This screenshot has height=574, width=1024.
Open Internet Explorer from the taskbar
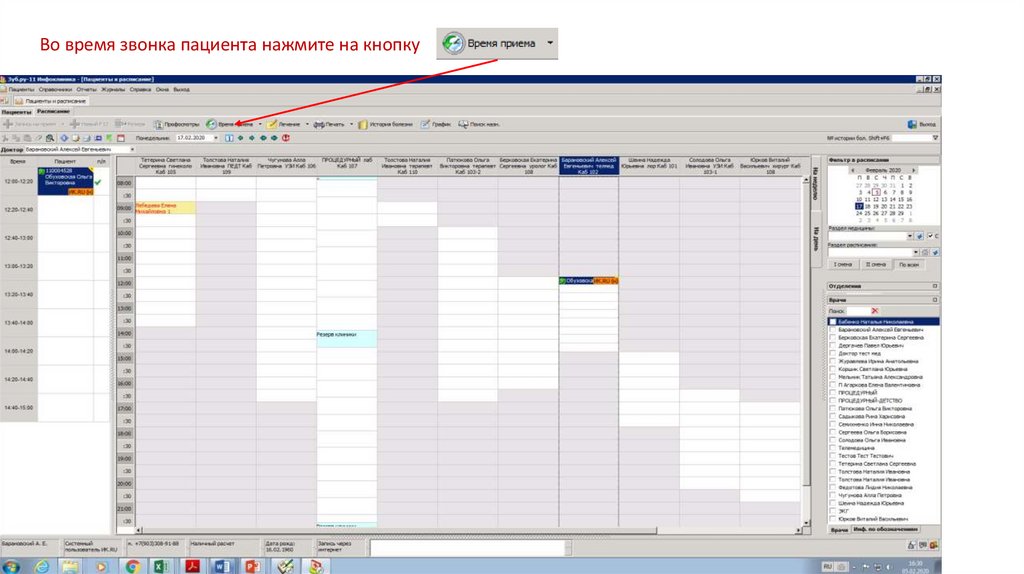click(x=42, y=566)
